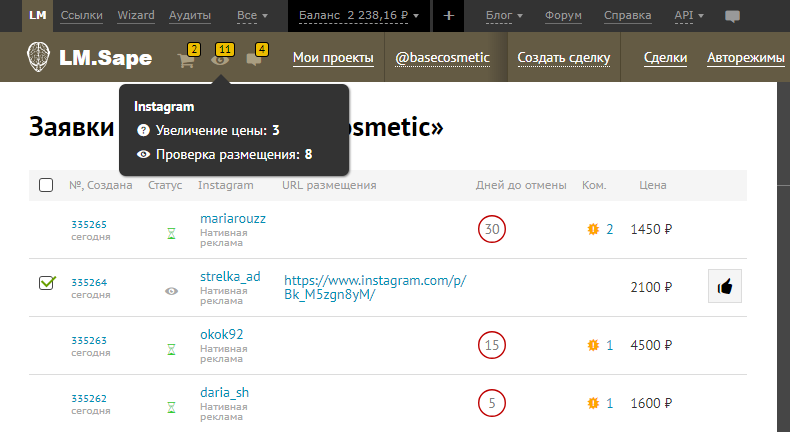The height and width of the screenshot is (432, 790).
Task: Click the 4500 ₽ price for okok92
Action: [651, 345]
